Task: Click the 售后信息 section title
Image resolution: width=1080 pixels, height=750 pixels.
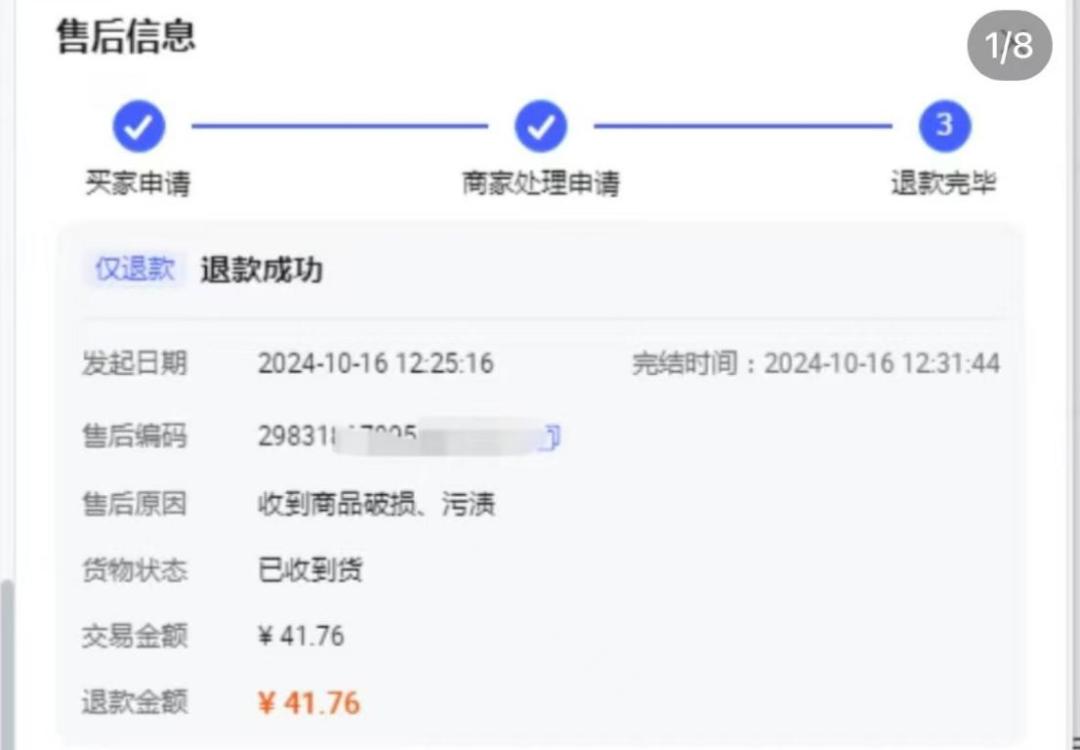Action: 126,37
